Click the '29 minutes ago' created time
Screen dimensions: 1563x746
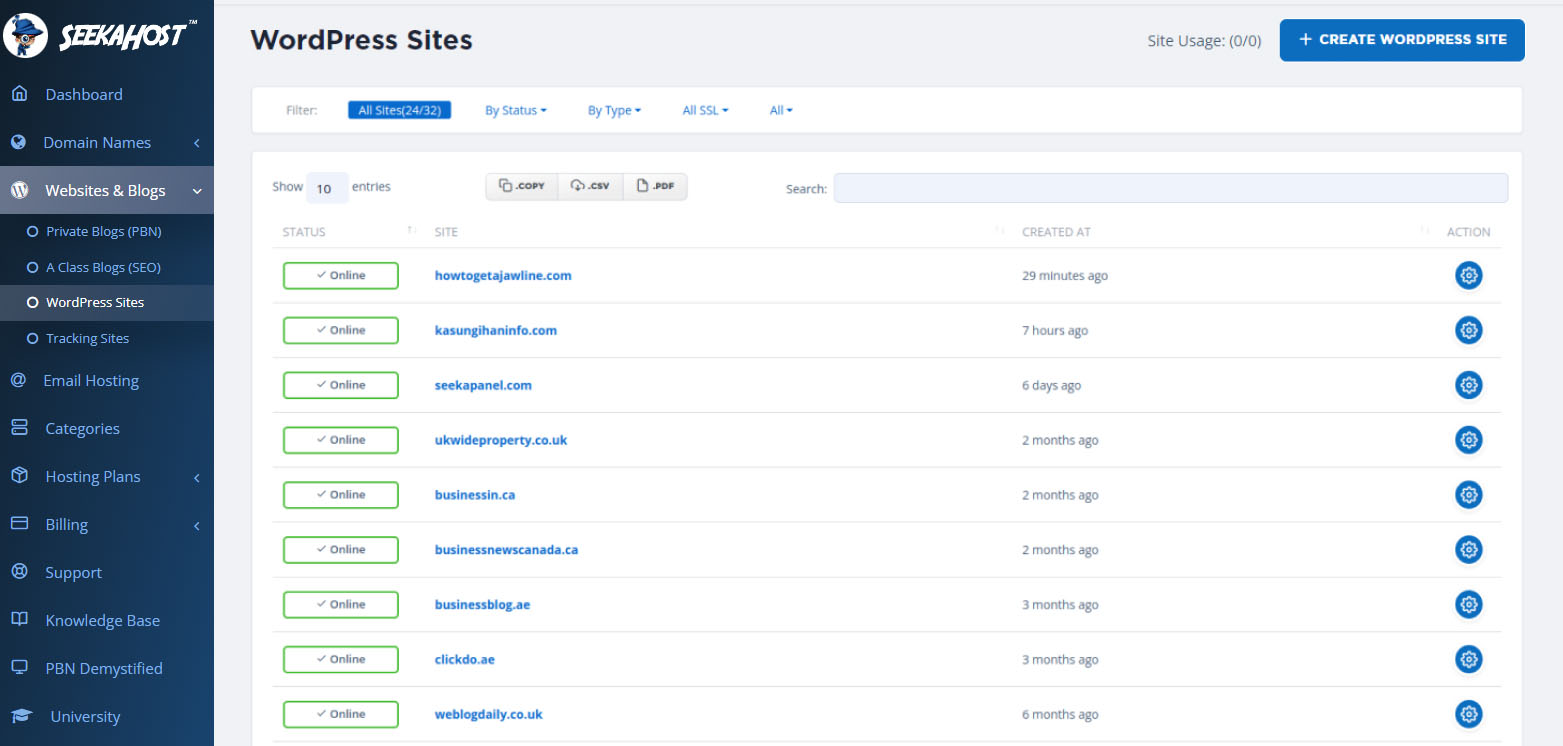pos(1064,276)
